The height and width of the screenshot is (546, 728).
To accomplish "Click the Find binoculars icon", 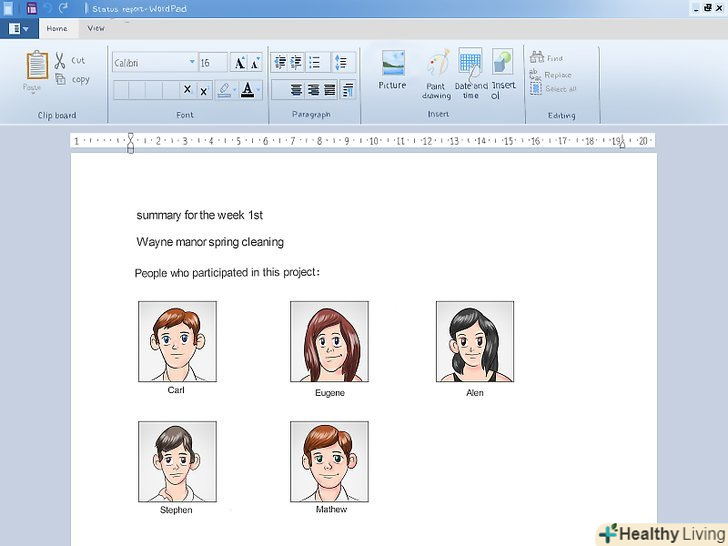I will pyautogui.click(x=536, y=58).
